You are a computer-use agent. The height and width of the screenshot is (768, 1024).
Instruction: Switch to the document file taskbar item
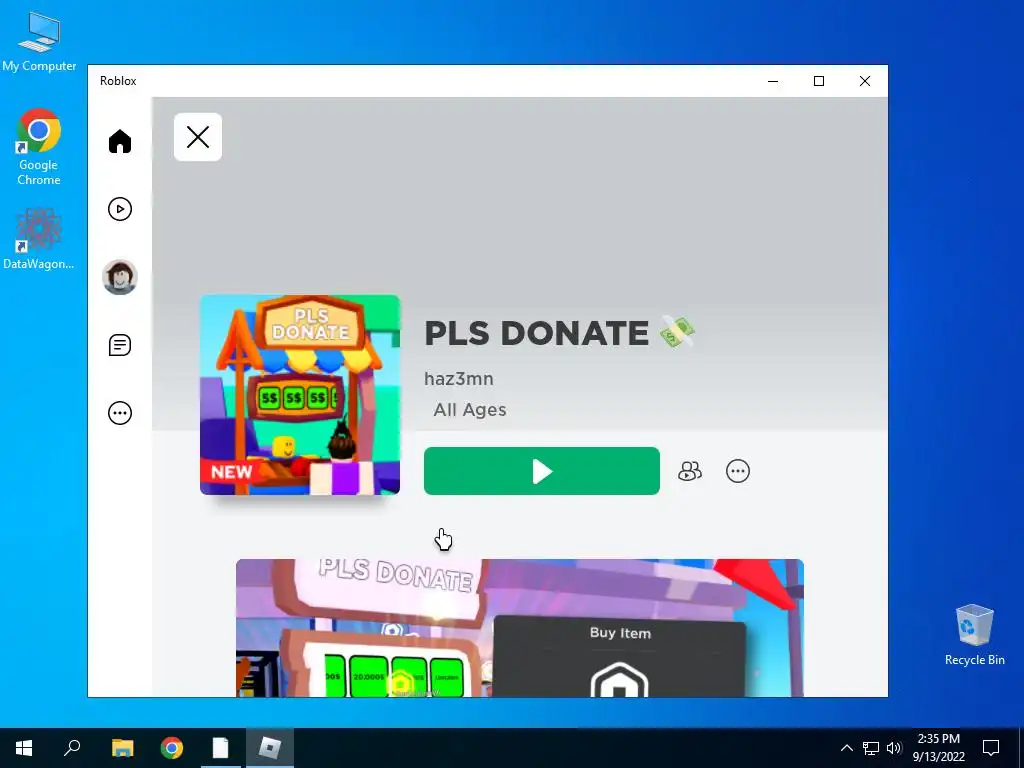221,747
